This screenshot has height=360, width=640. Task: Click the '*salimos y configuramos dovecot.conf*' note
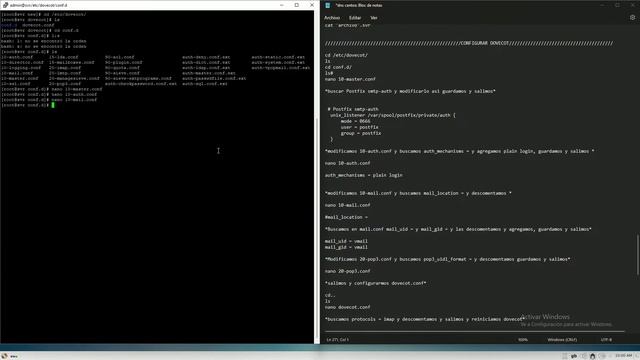point(376,283)
